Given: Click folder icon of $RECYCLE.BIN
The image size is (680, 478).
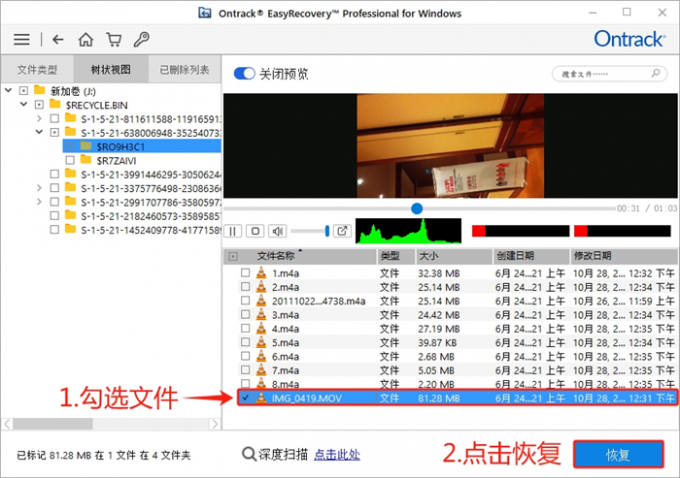Looking at the screenshot, I should pos(55,104).
